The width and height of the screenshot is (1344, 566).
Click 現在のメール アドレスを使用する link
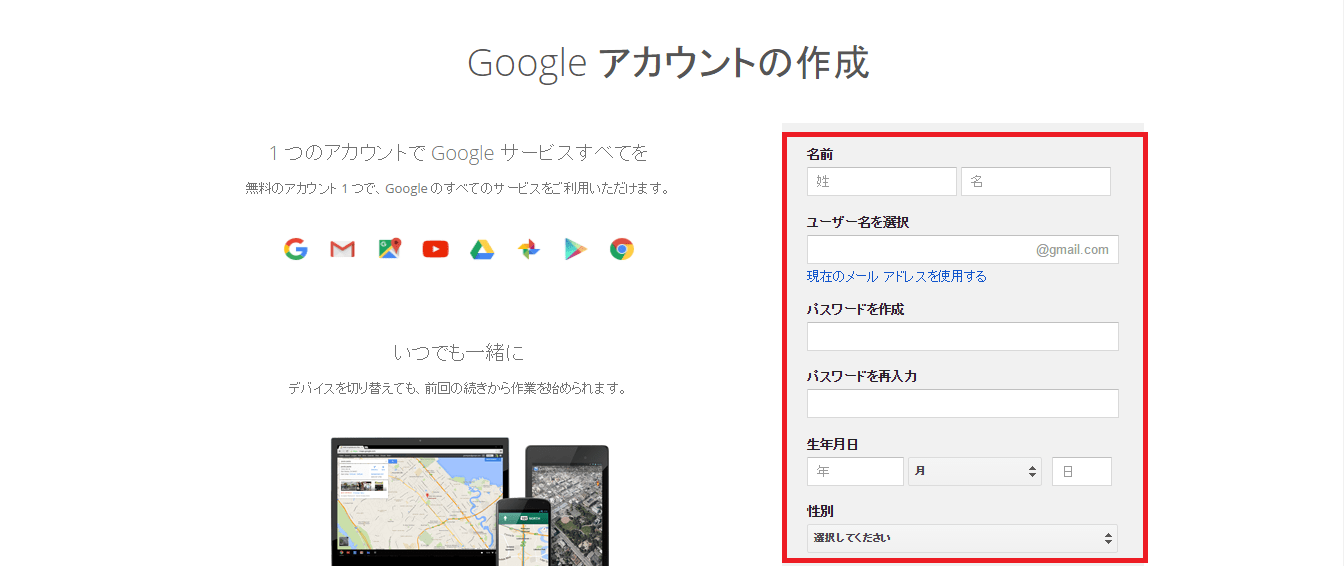coord(897,276)
